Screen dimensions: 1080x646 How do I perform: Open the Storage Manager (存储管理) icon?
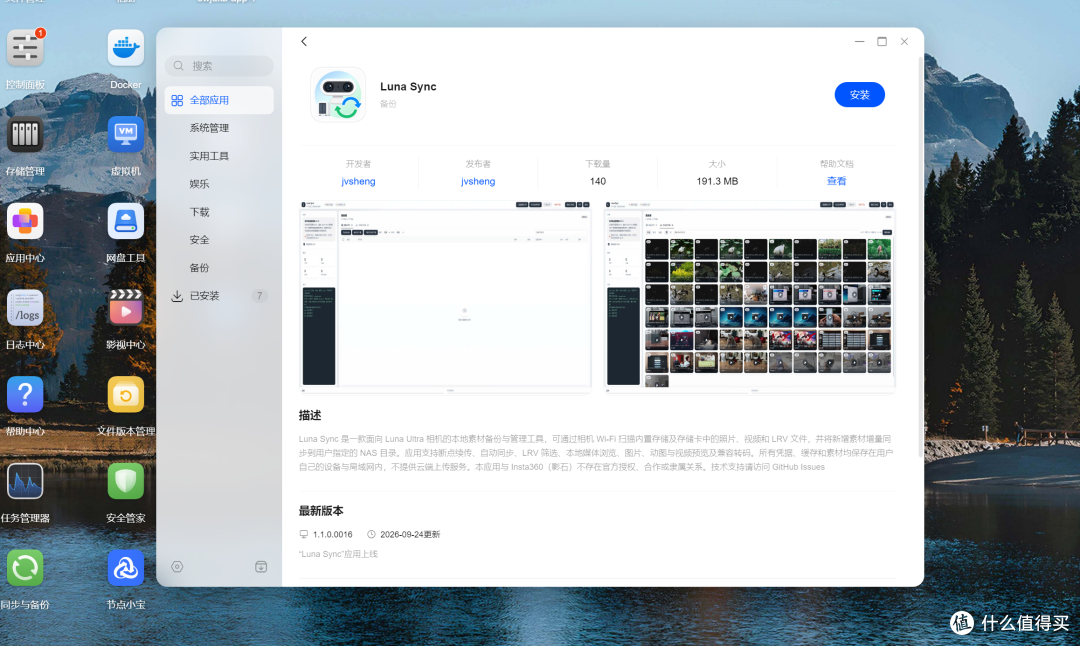pyautogui.click(x=25, y=135)
